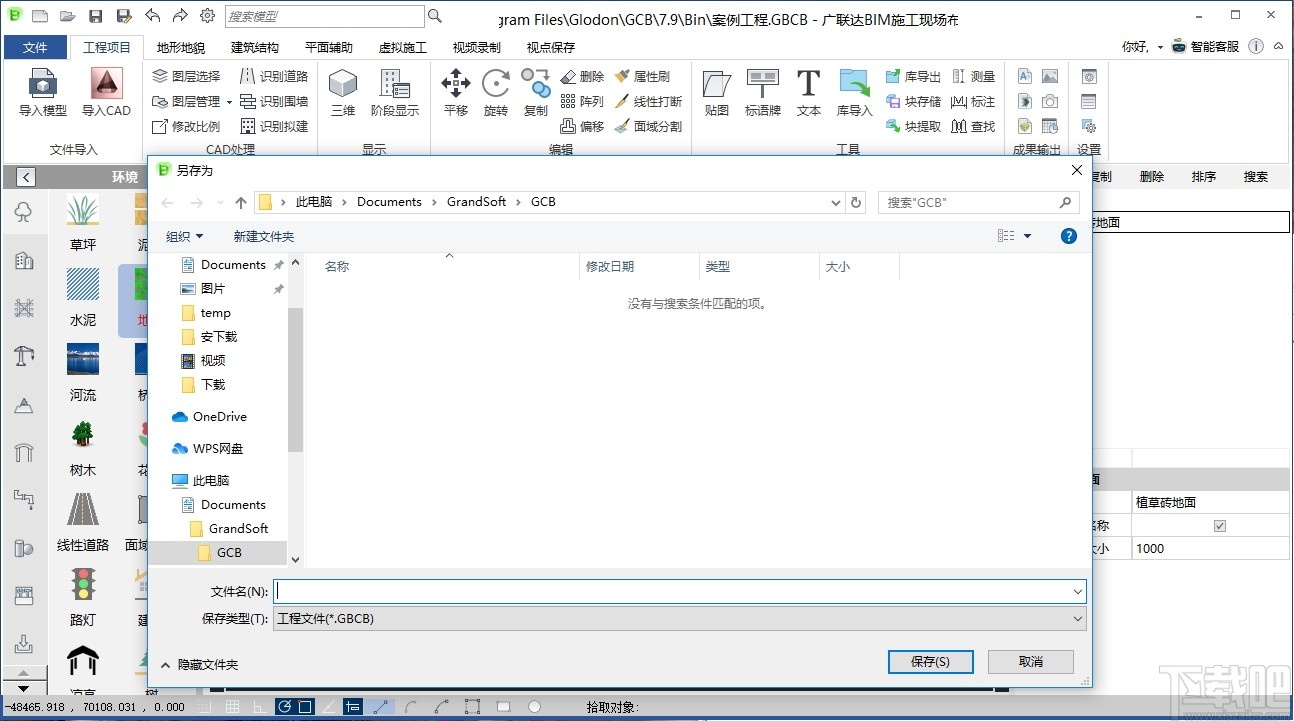This screenshot has height=721, width=1294.
Task: Click the 测量 measure tool
Action: (x=973, y=76)
